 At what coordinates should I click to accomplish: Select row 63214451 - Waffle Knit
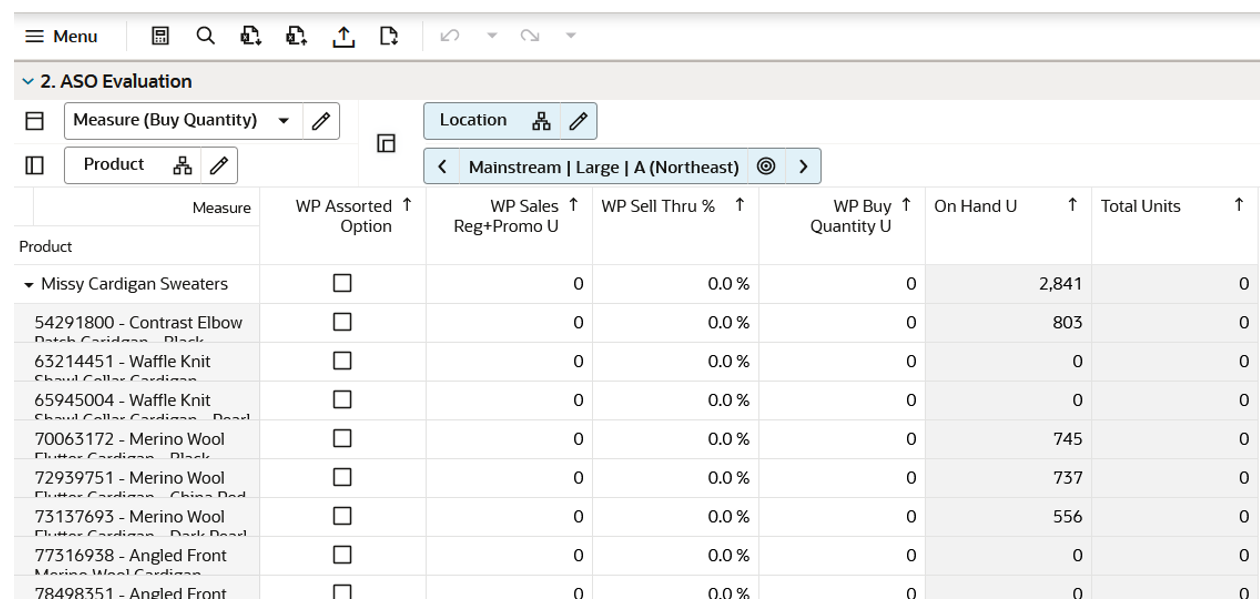click(137, 362)
